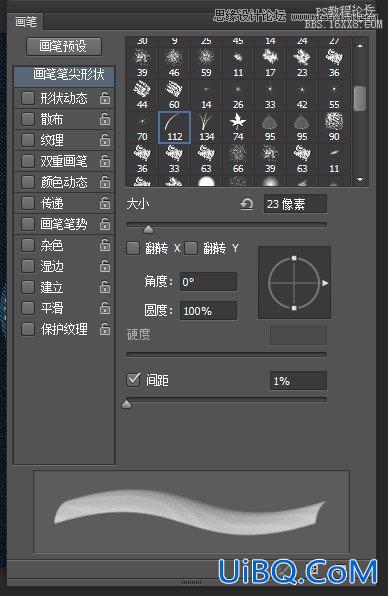The image size is (388, 596).
Task: Pick the 26 star brush tip
Action: 238,95
